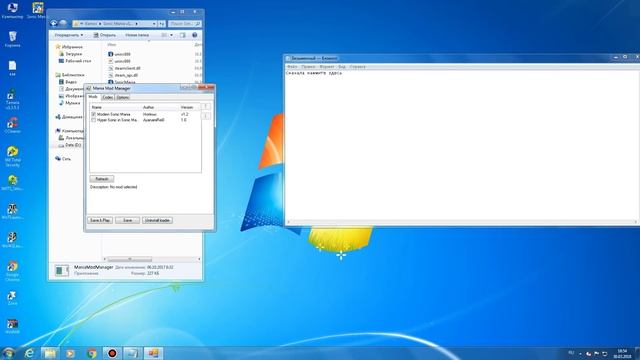Open the Упорядочить dropdown in Explorer
Image resolution: width=640 pixels, height=360 pixels.
[x=69, y=35]
